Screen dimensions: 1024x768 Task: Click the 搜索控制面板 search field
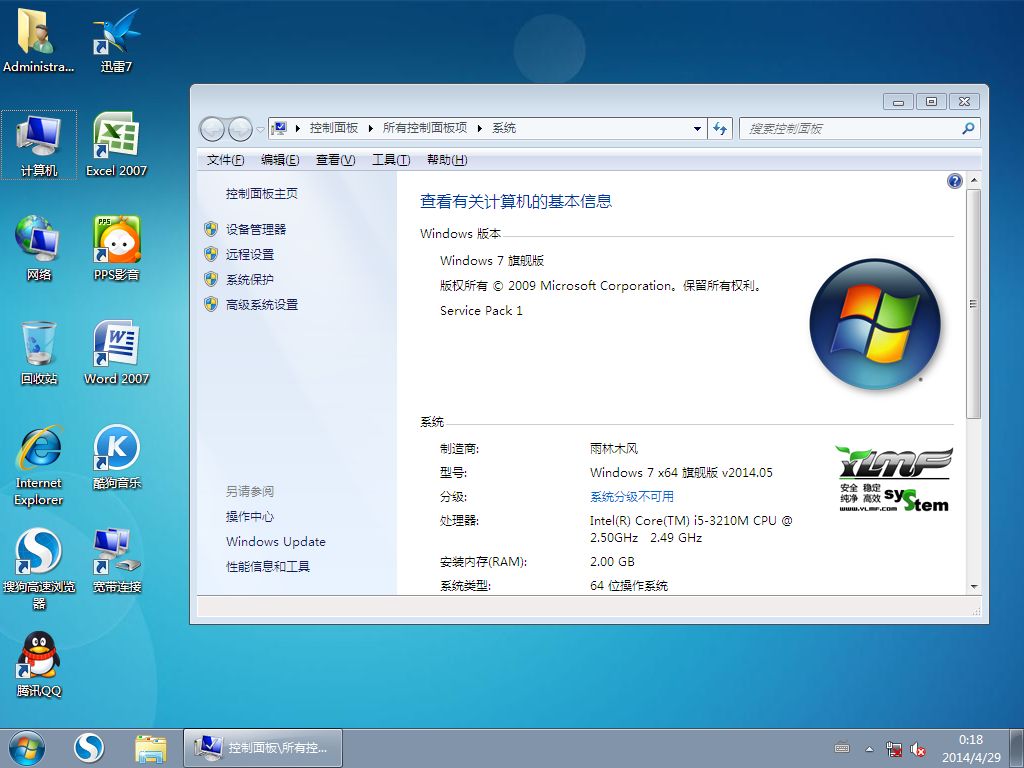(x=850, y=129)
